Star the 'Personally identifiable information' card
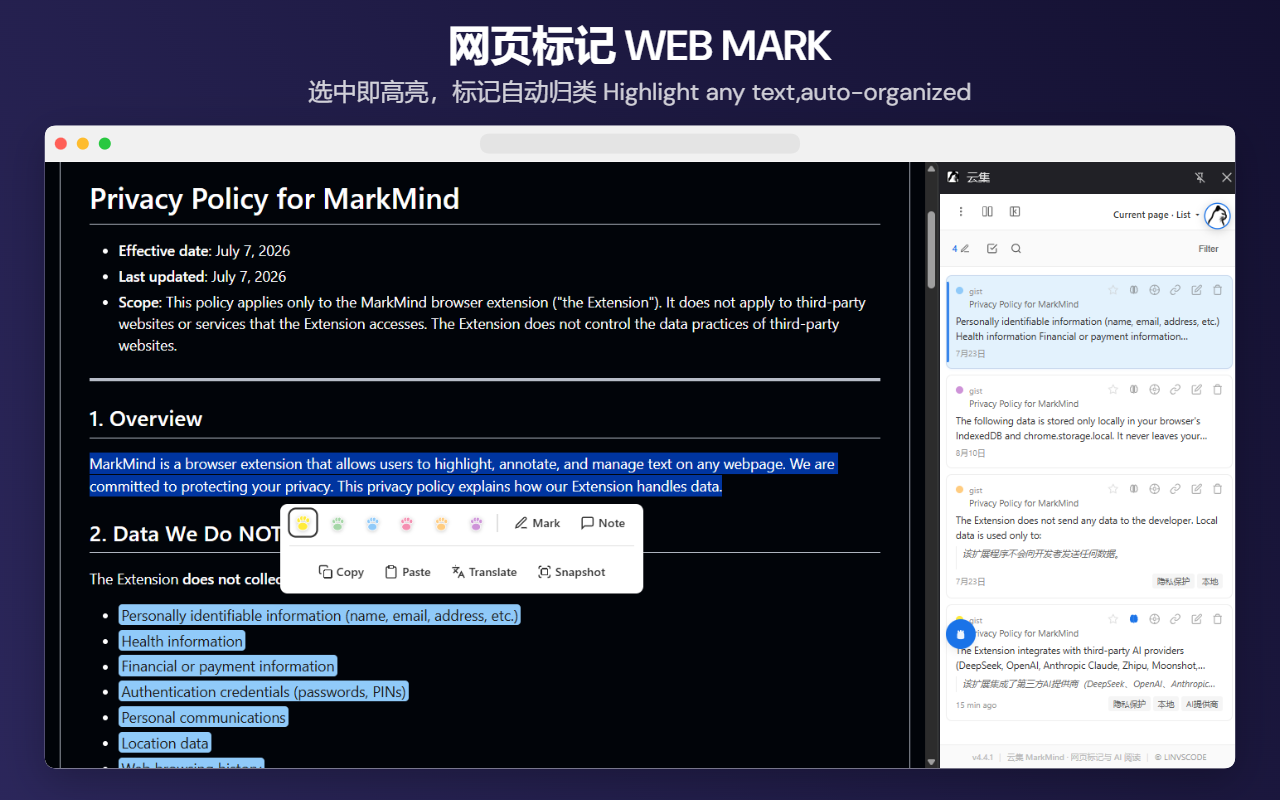1280x800 pixels. pos(1113,290)
